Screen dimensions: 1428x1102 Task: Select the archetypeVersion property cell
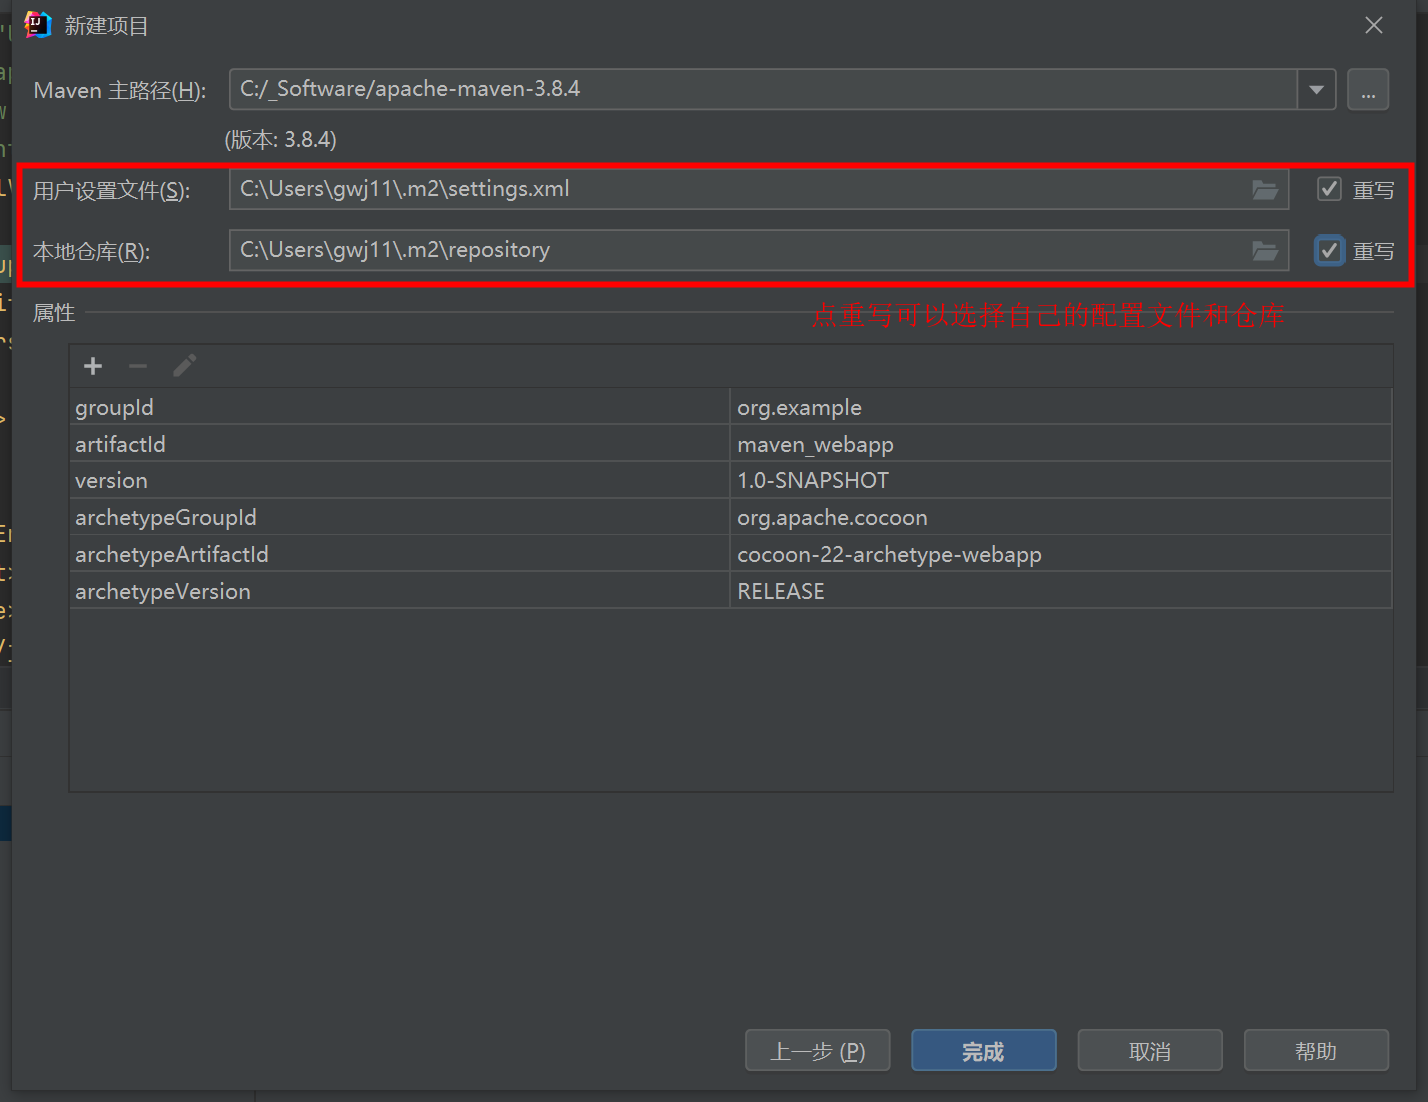[x=399, y=591]
